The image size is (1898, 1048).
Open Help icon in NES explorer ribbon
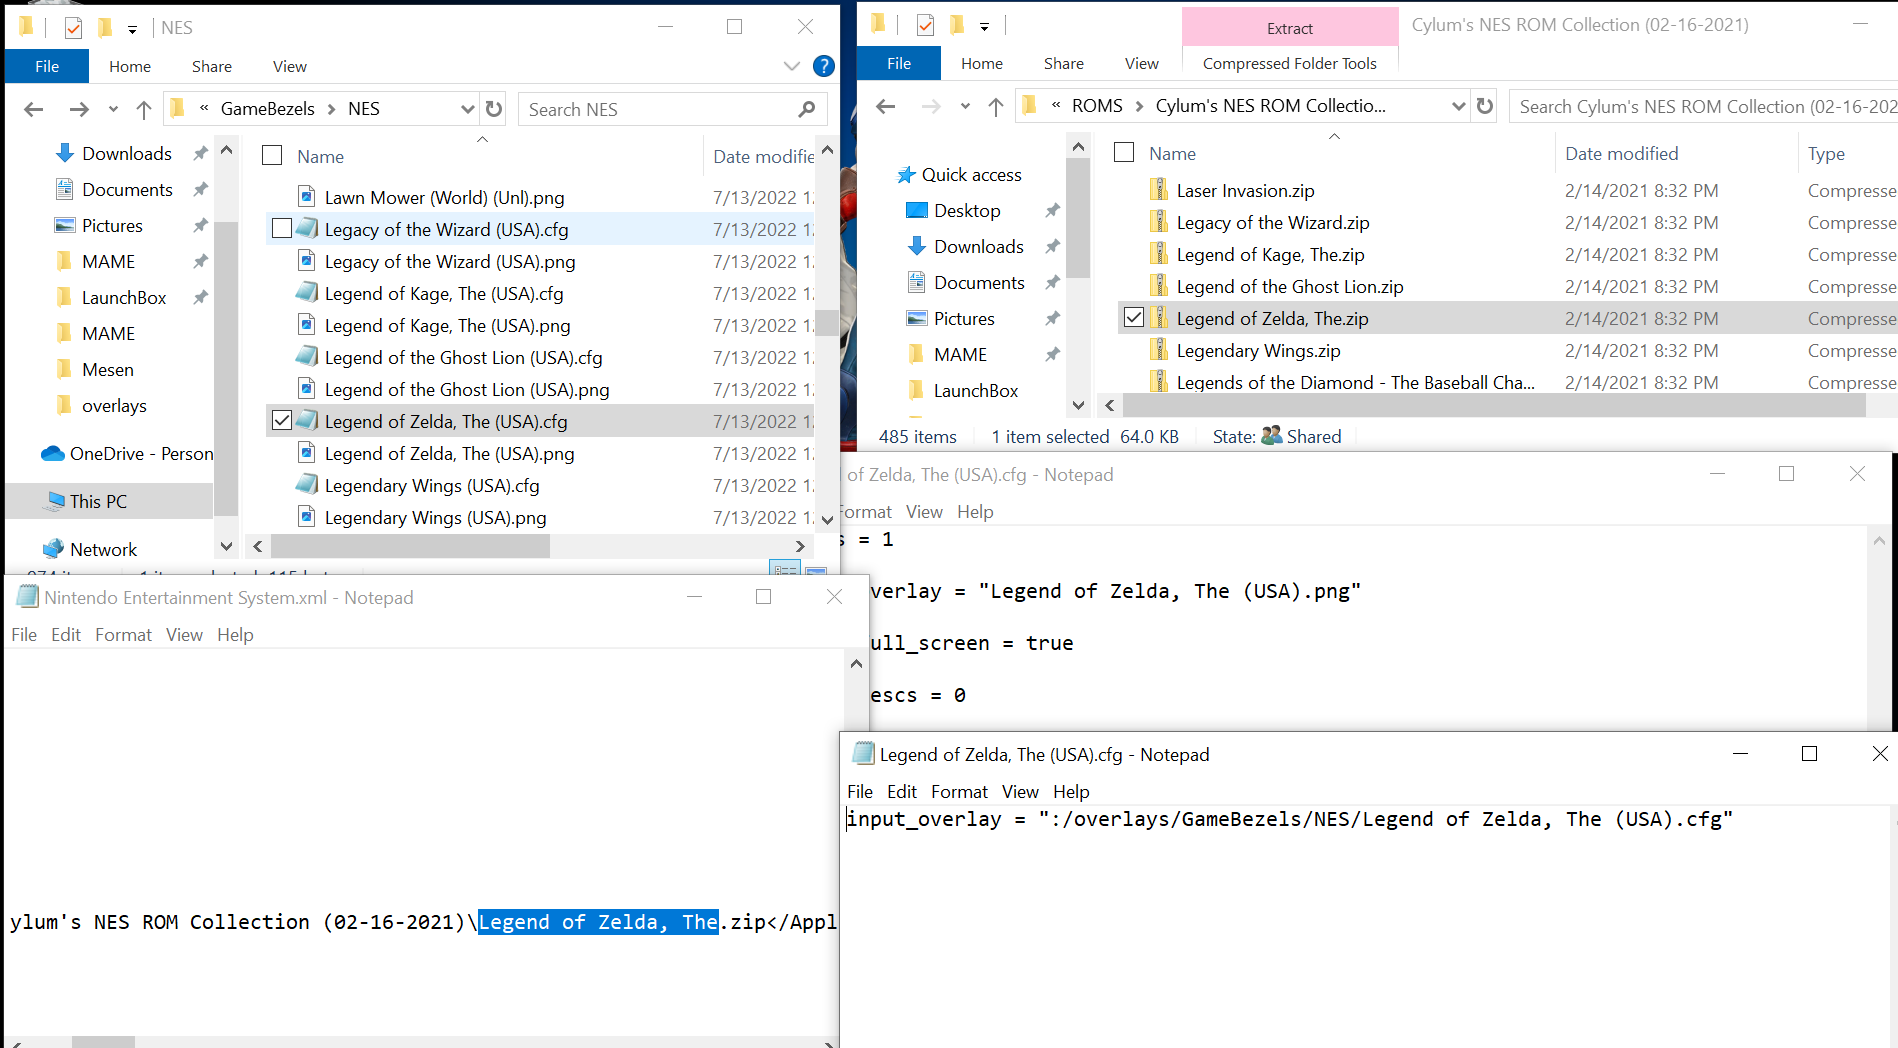click(824, 66)
